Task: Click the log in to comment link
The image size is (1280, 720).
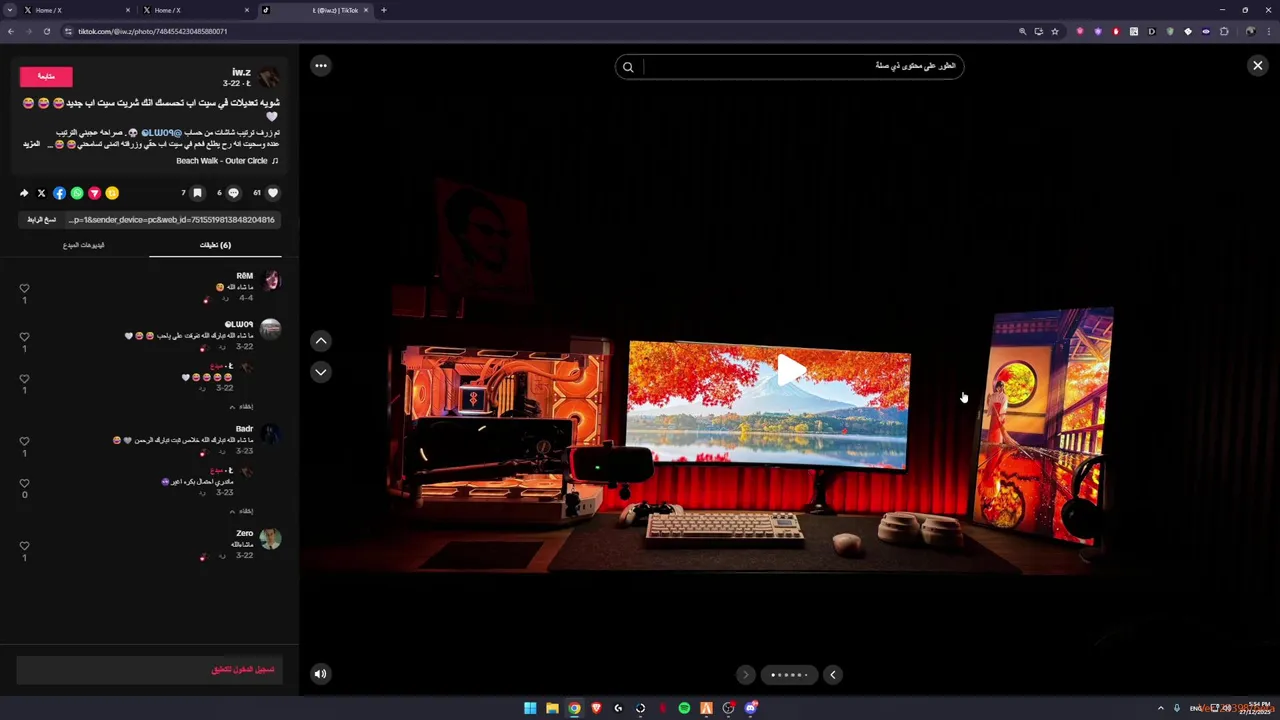Action: click(243, 670)
